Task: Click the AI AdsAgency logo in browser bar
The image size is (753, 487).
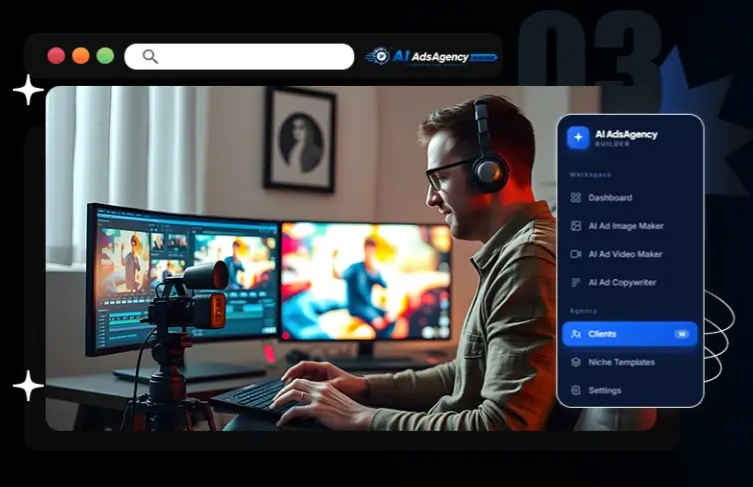Action: click(x=431, y=57)
